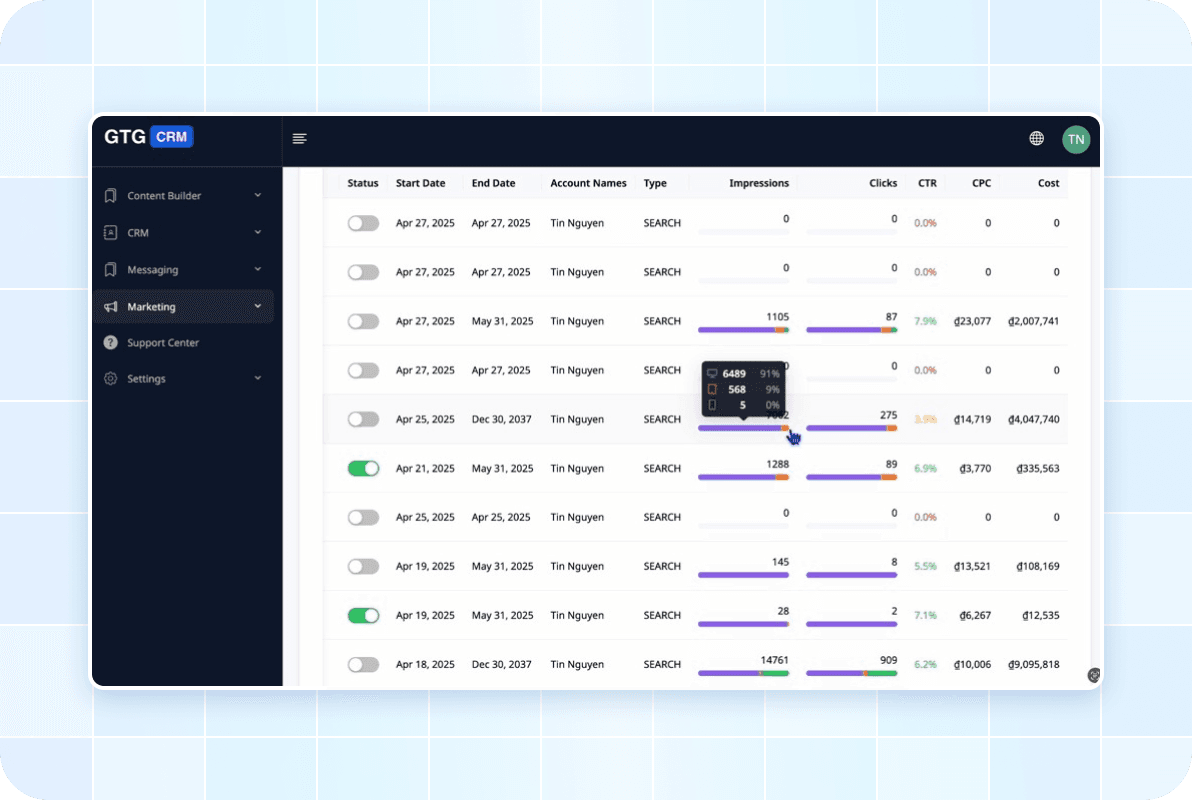This screenshot has height=800, width=1192.
Task: Open the Support Center menu item
Action: click(x=183, y=342)
